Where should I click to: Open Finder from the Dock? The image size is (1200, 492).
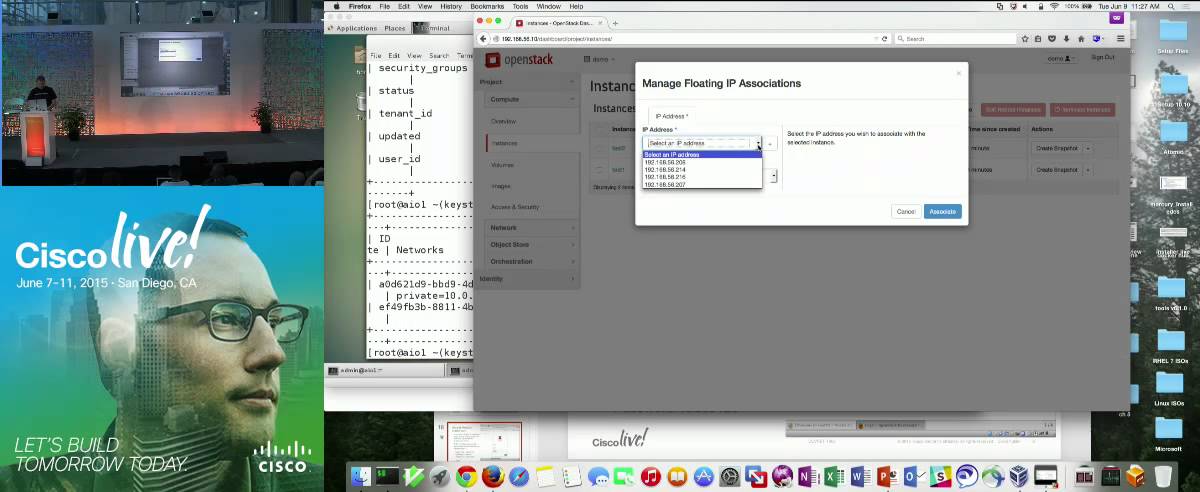point(361,476)
